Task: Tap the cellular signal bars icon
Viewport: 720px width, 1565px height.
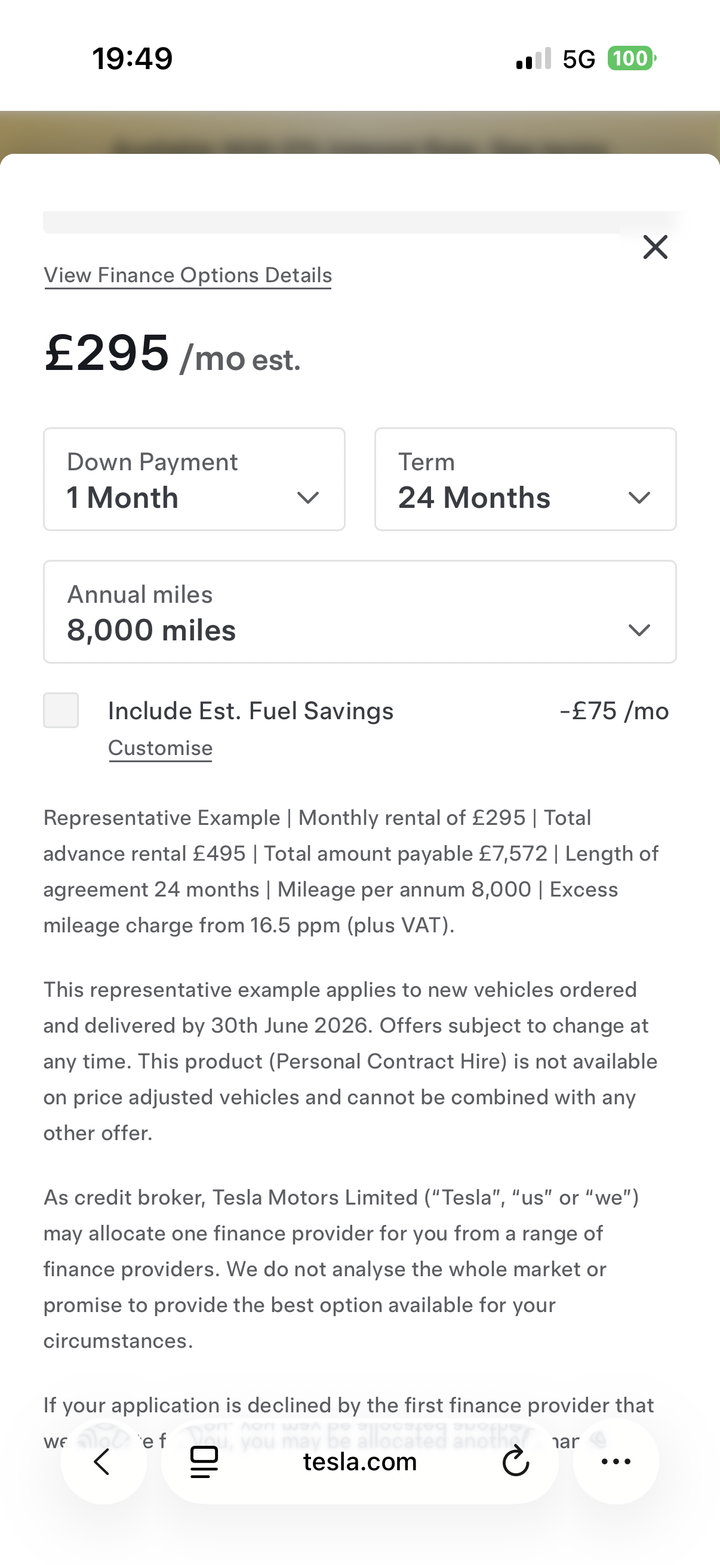Action: point(533,60)
